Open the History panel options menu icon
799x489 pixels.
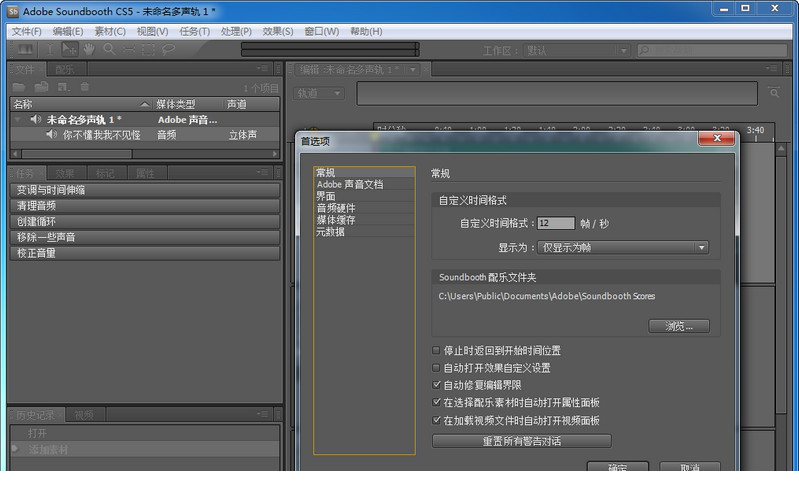pyautogui.click(x=263, y=414)
